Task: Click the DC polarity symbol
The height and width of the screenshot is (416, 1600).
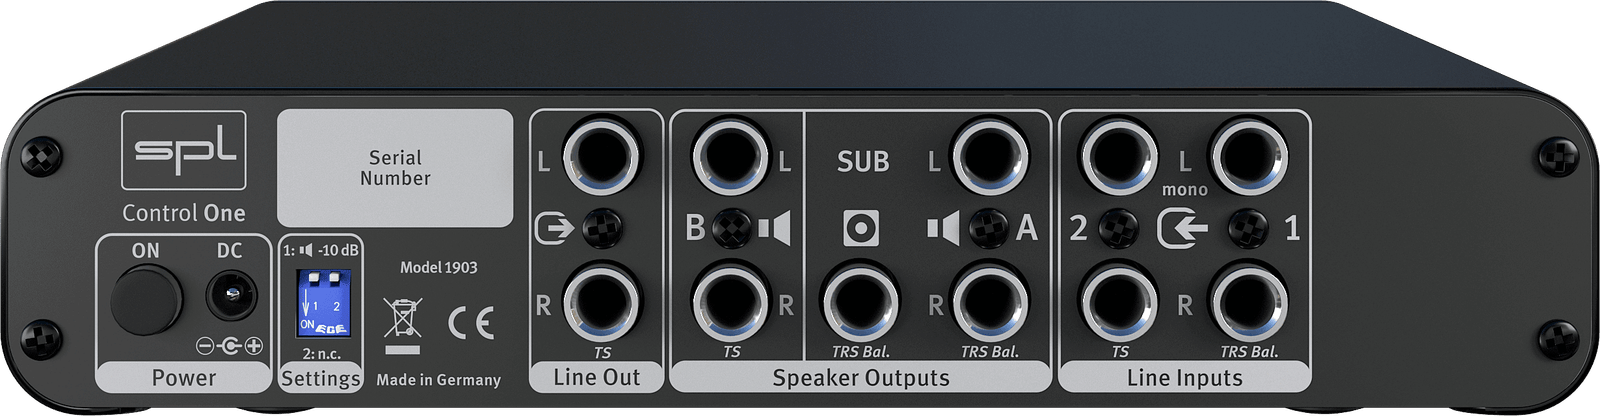Action: click(230, 346)
